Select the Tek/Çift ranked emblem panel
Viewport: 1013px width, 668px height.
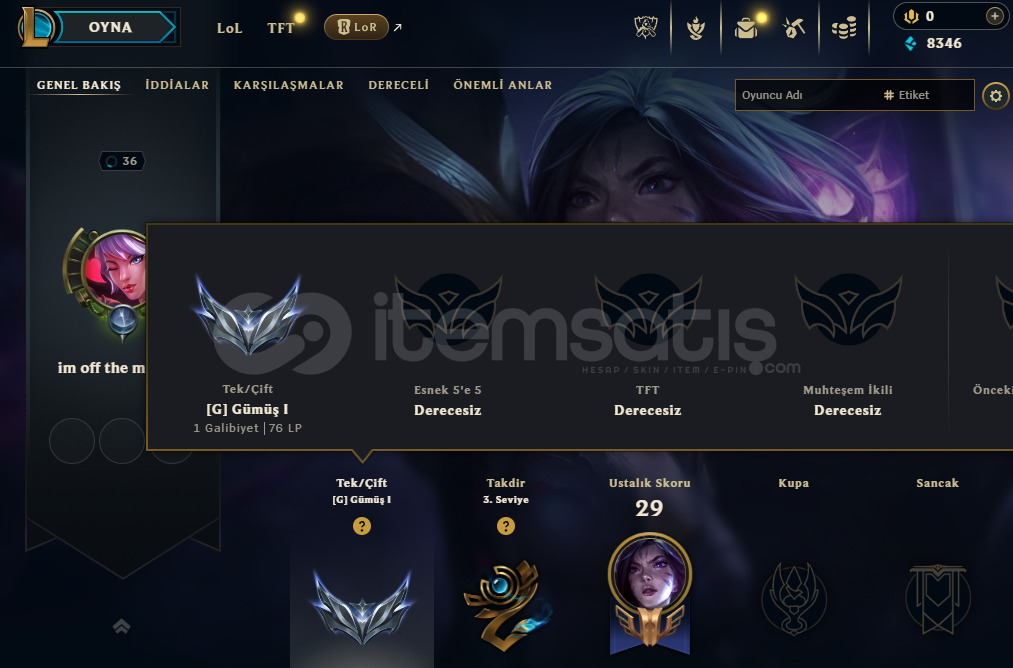click(x=362, y=570)
